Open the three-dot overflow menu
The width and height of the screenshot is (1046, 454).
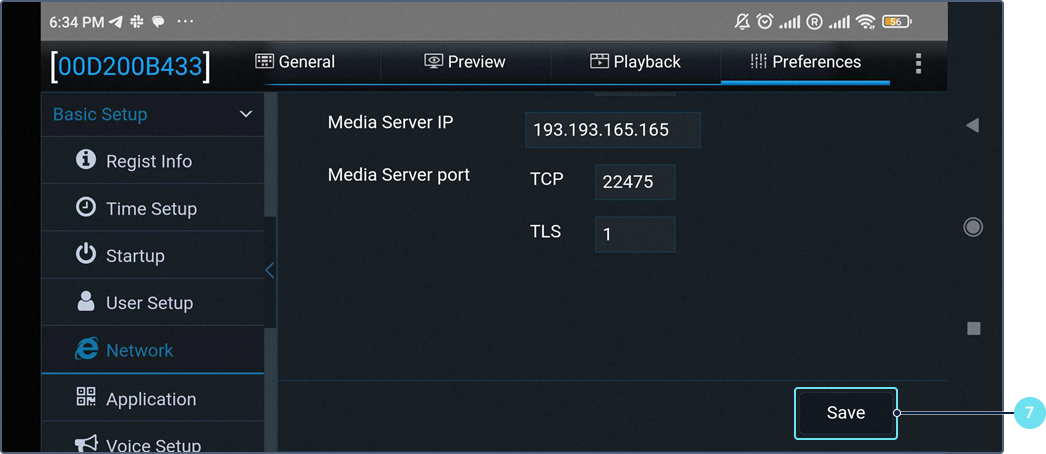(x=918, y=63)
